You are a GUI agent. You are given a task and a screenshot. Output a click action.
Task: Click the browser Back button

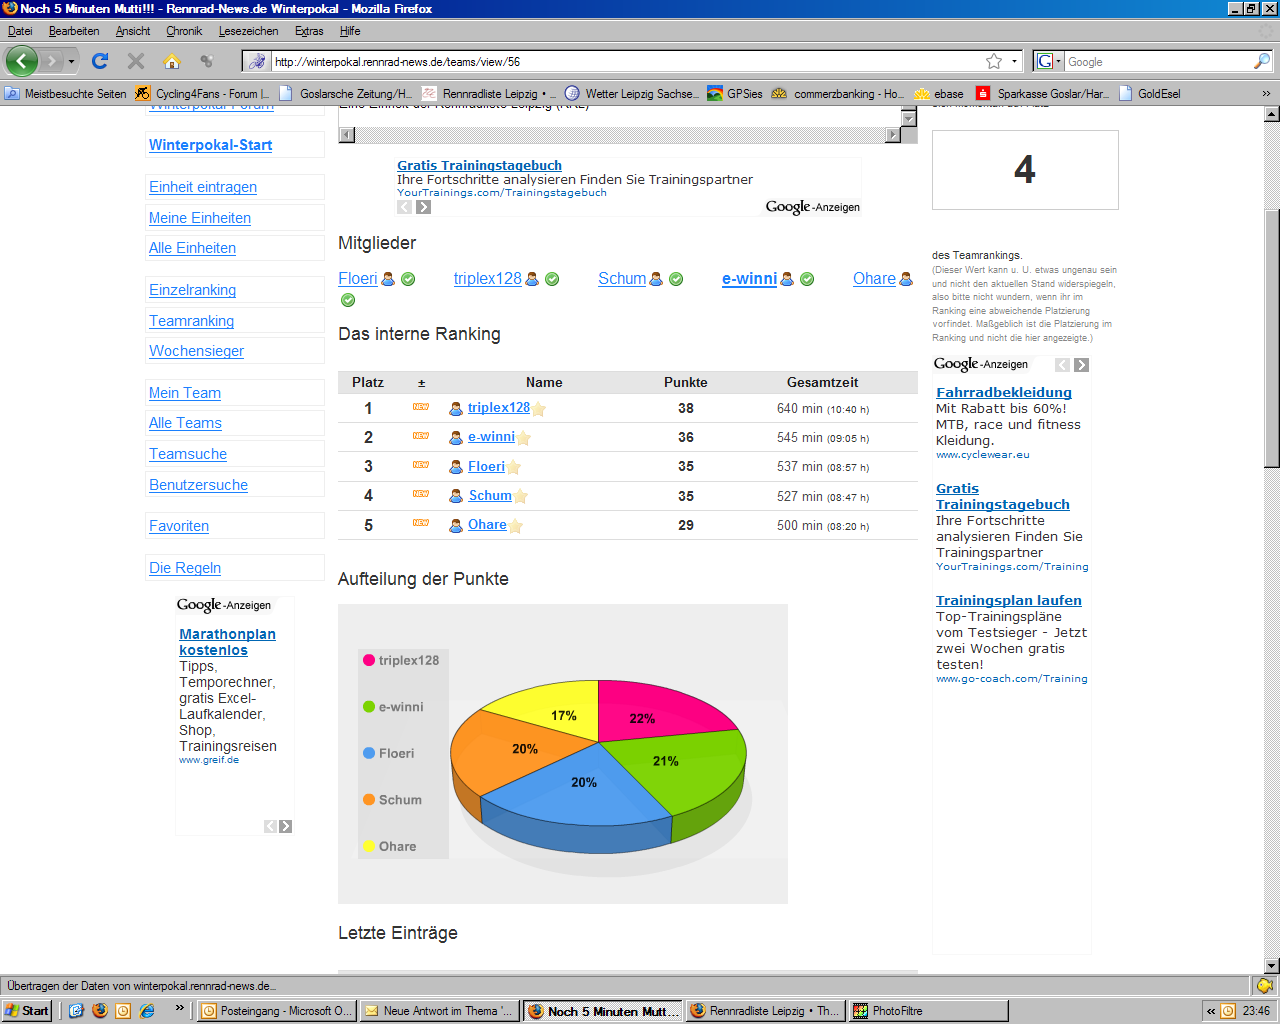[21, 61]
